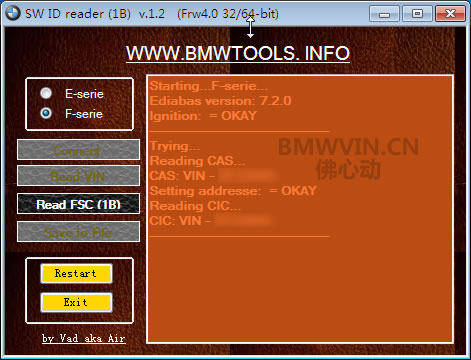The height and width of the screenshot is (360, 471).
Task: Click the Read FSC (1B) button
Action: click(78, 204)
